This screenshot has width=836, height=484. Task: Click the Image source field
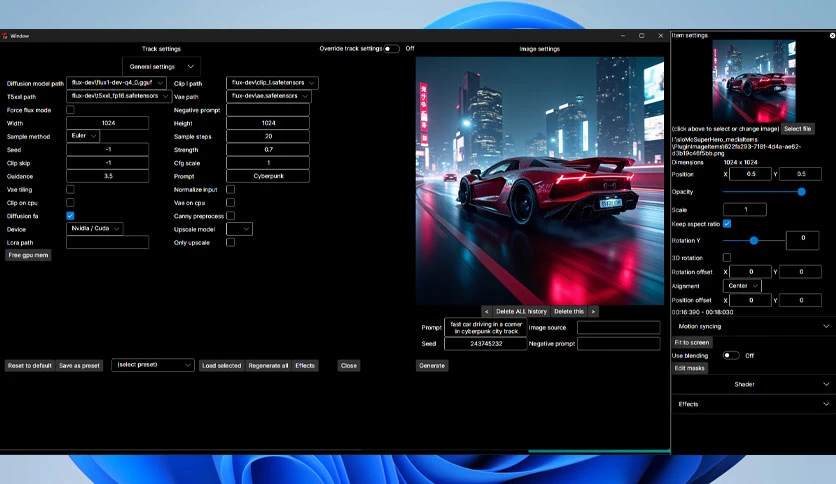[618, 327]
